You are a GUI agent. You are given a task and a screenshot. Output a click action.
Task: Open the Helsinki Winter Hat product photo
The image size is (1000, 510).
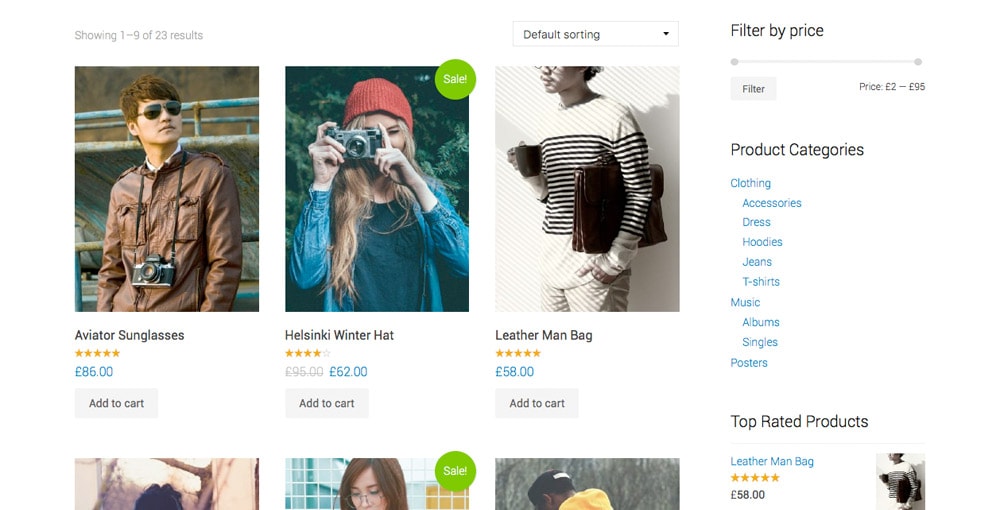pyautogui.click(x=377, y=189)
